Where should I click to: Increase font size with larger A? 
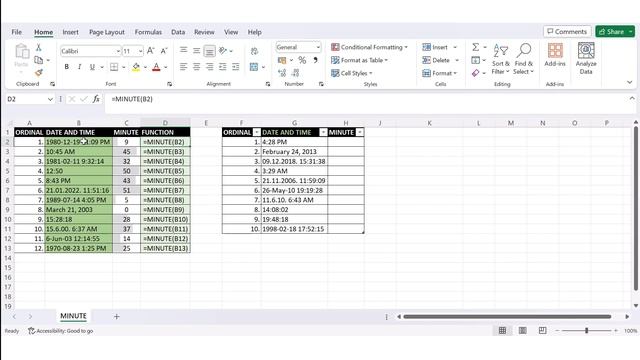pos(151,51)
